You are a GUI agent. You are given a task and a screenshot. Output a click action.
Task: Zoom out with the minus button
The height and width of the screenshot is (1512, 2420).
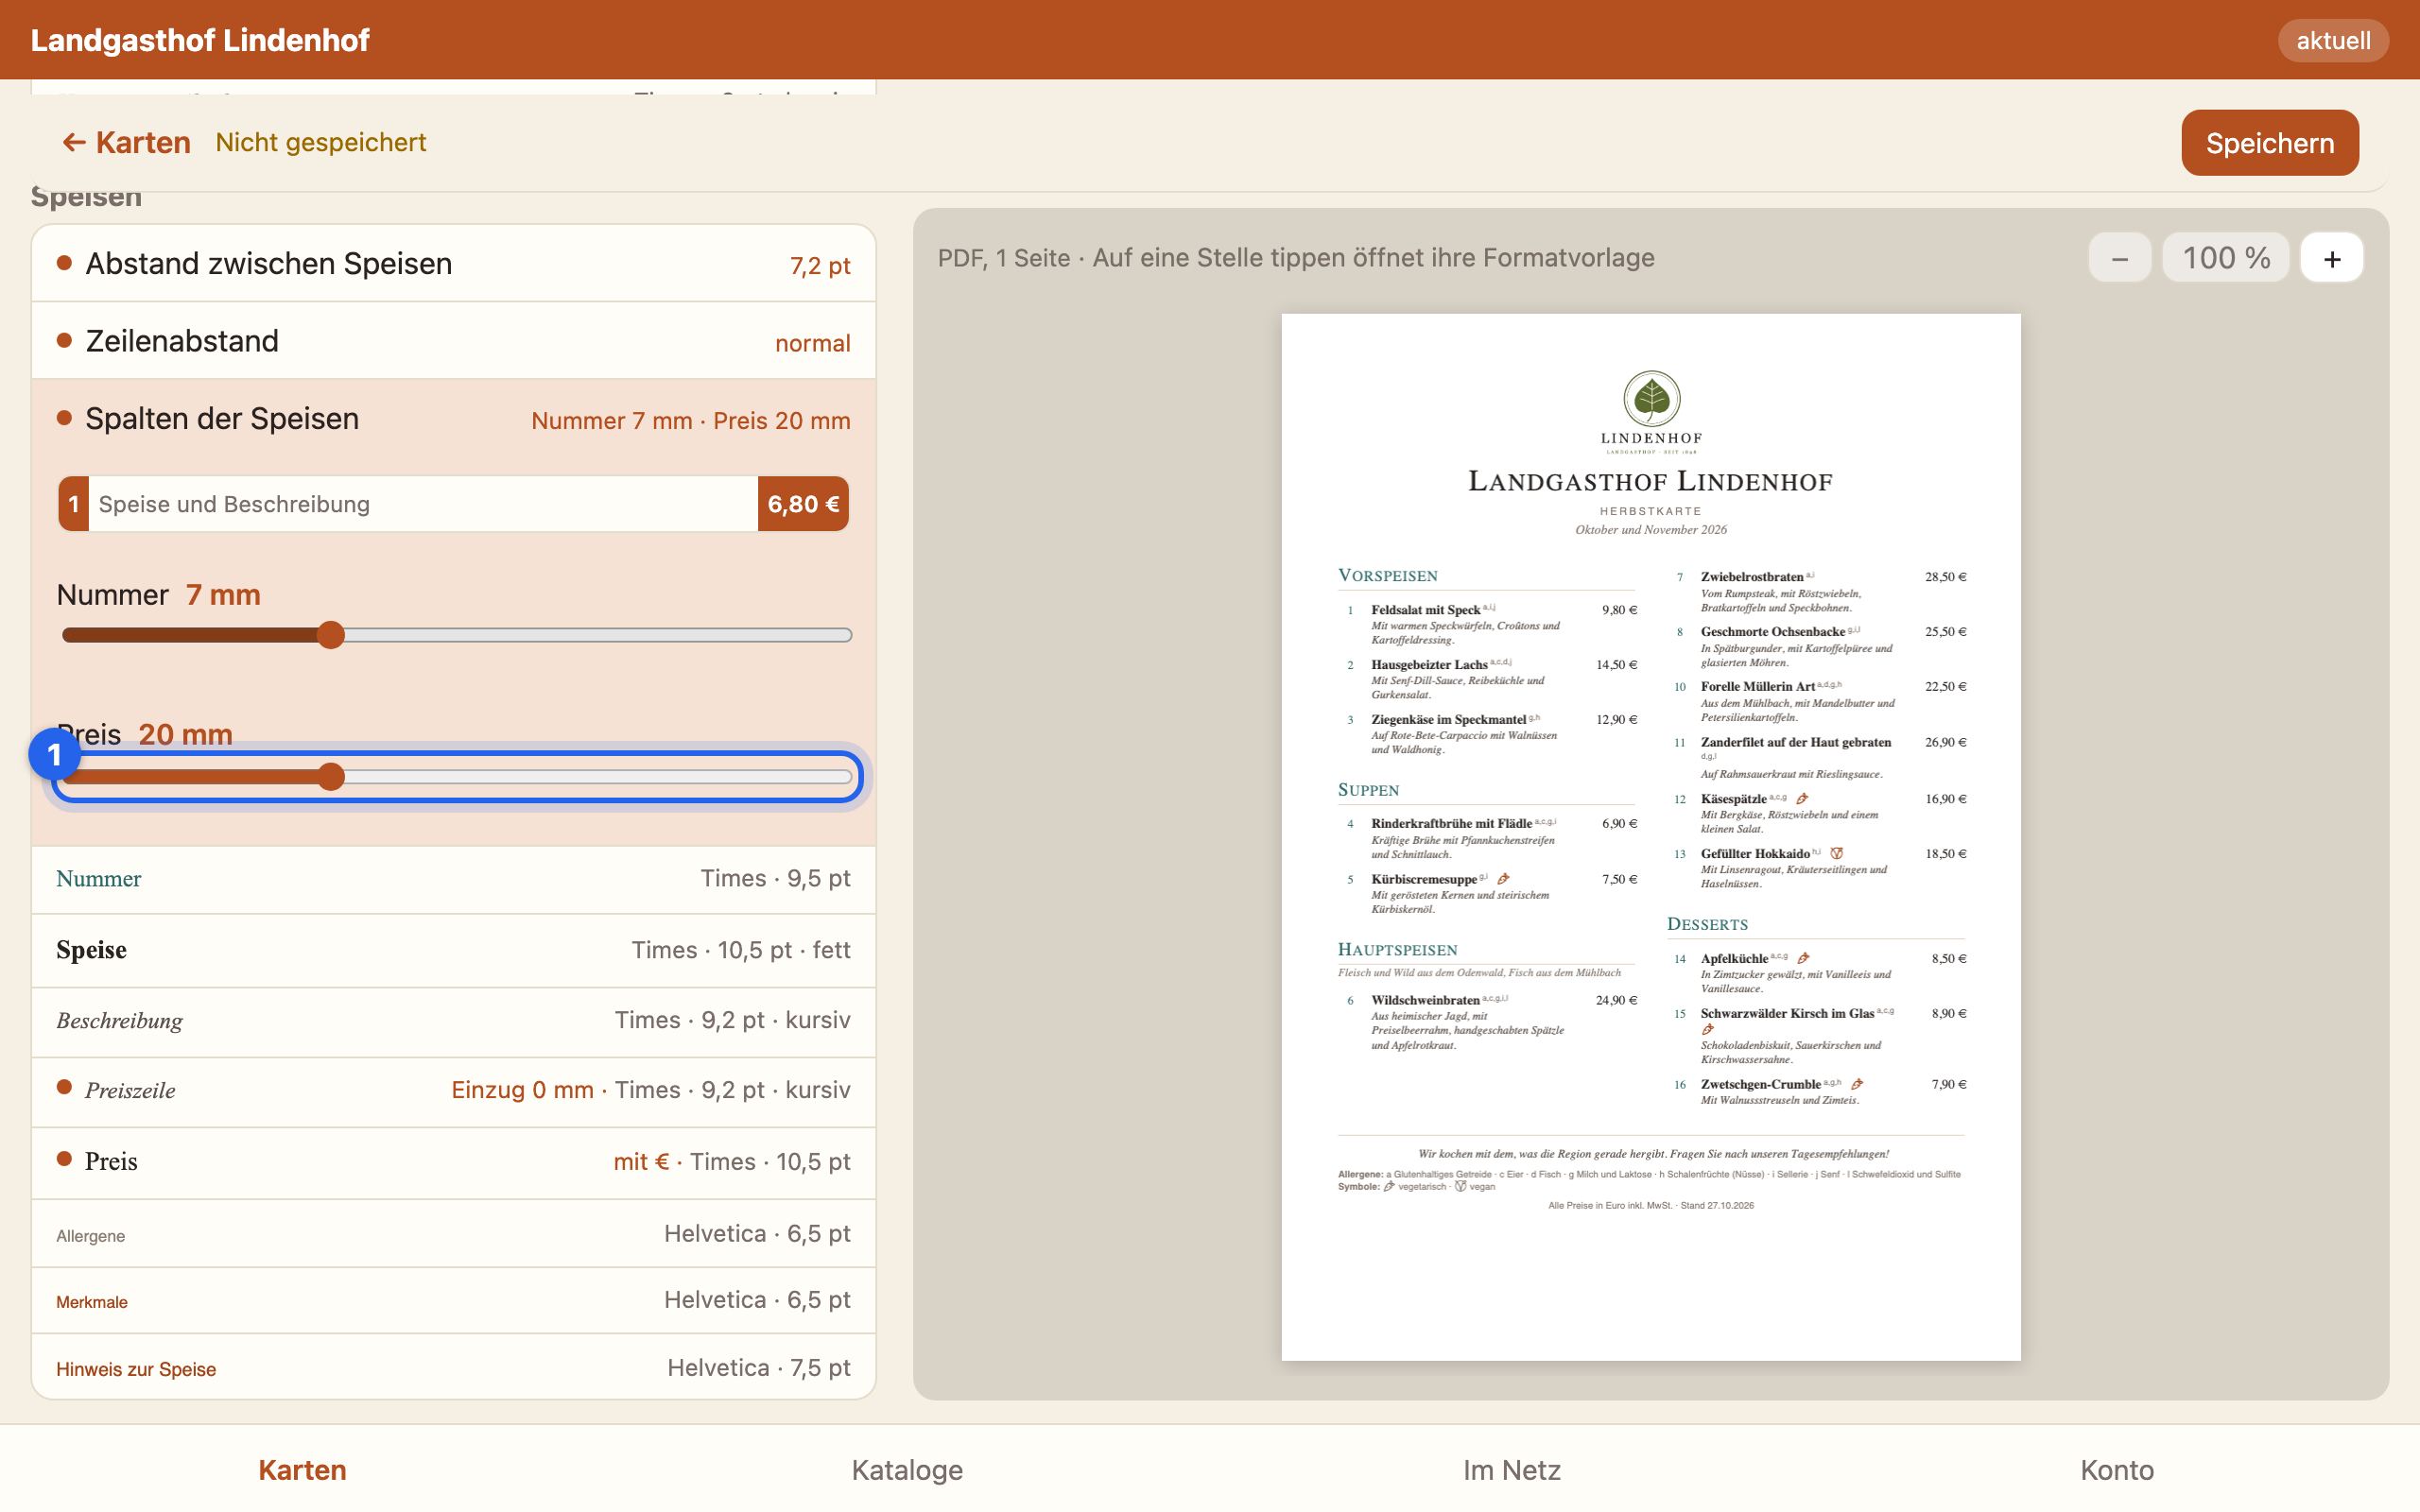(x=2119, y=258)
